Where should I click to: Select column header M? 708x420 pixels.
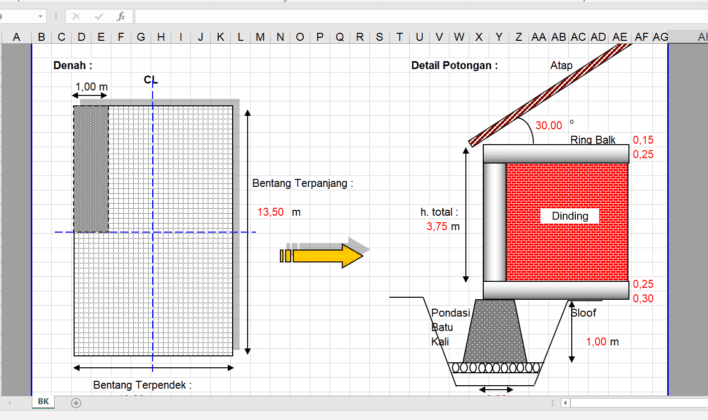[x=260, y=37]
